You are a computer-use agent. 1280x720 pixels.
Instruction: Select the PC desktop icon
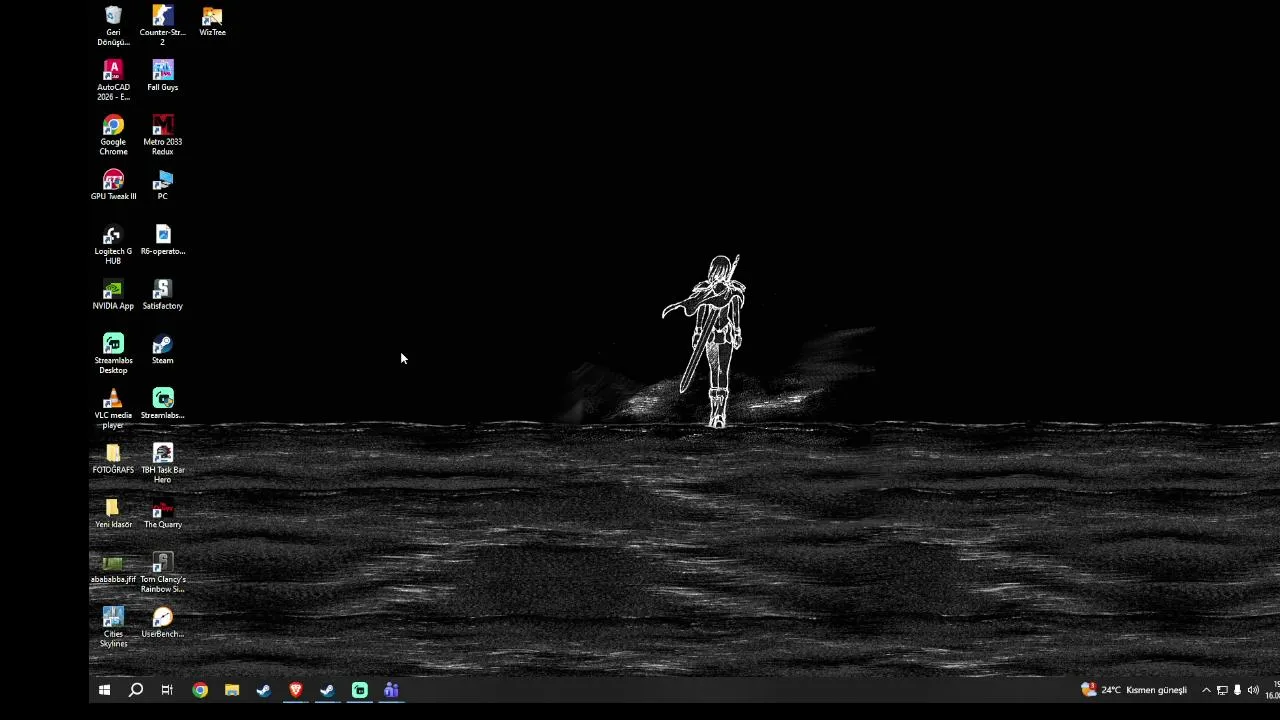tap(162, 185)
